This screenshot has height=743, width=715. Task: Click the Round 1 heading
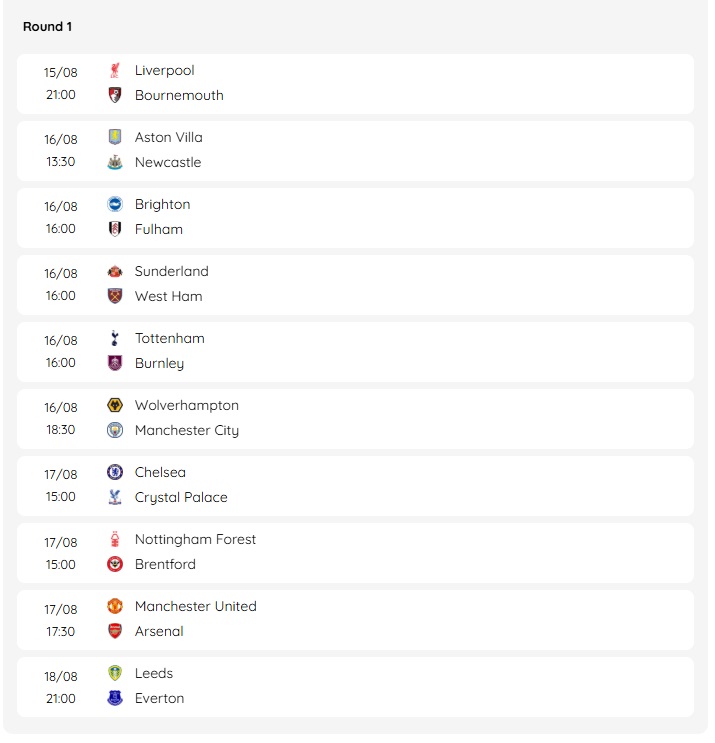coord(47,27)
